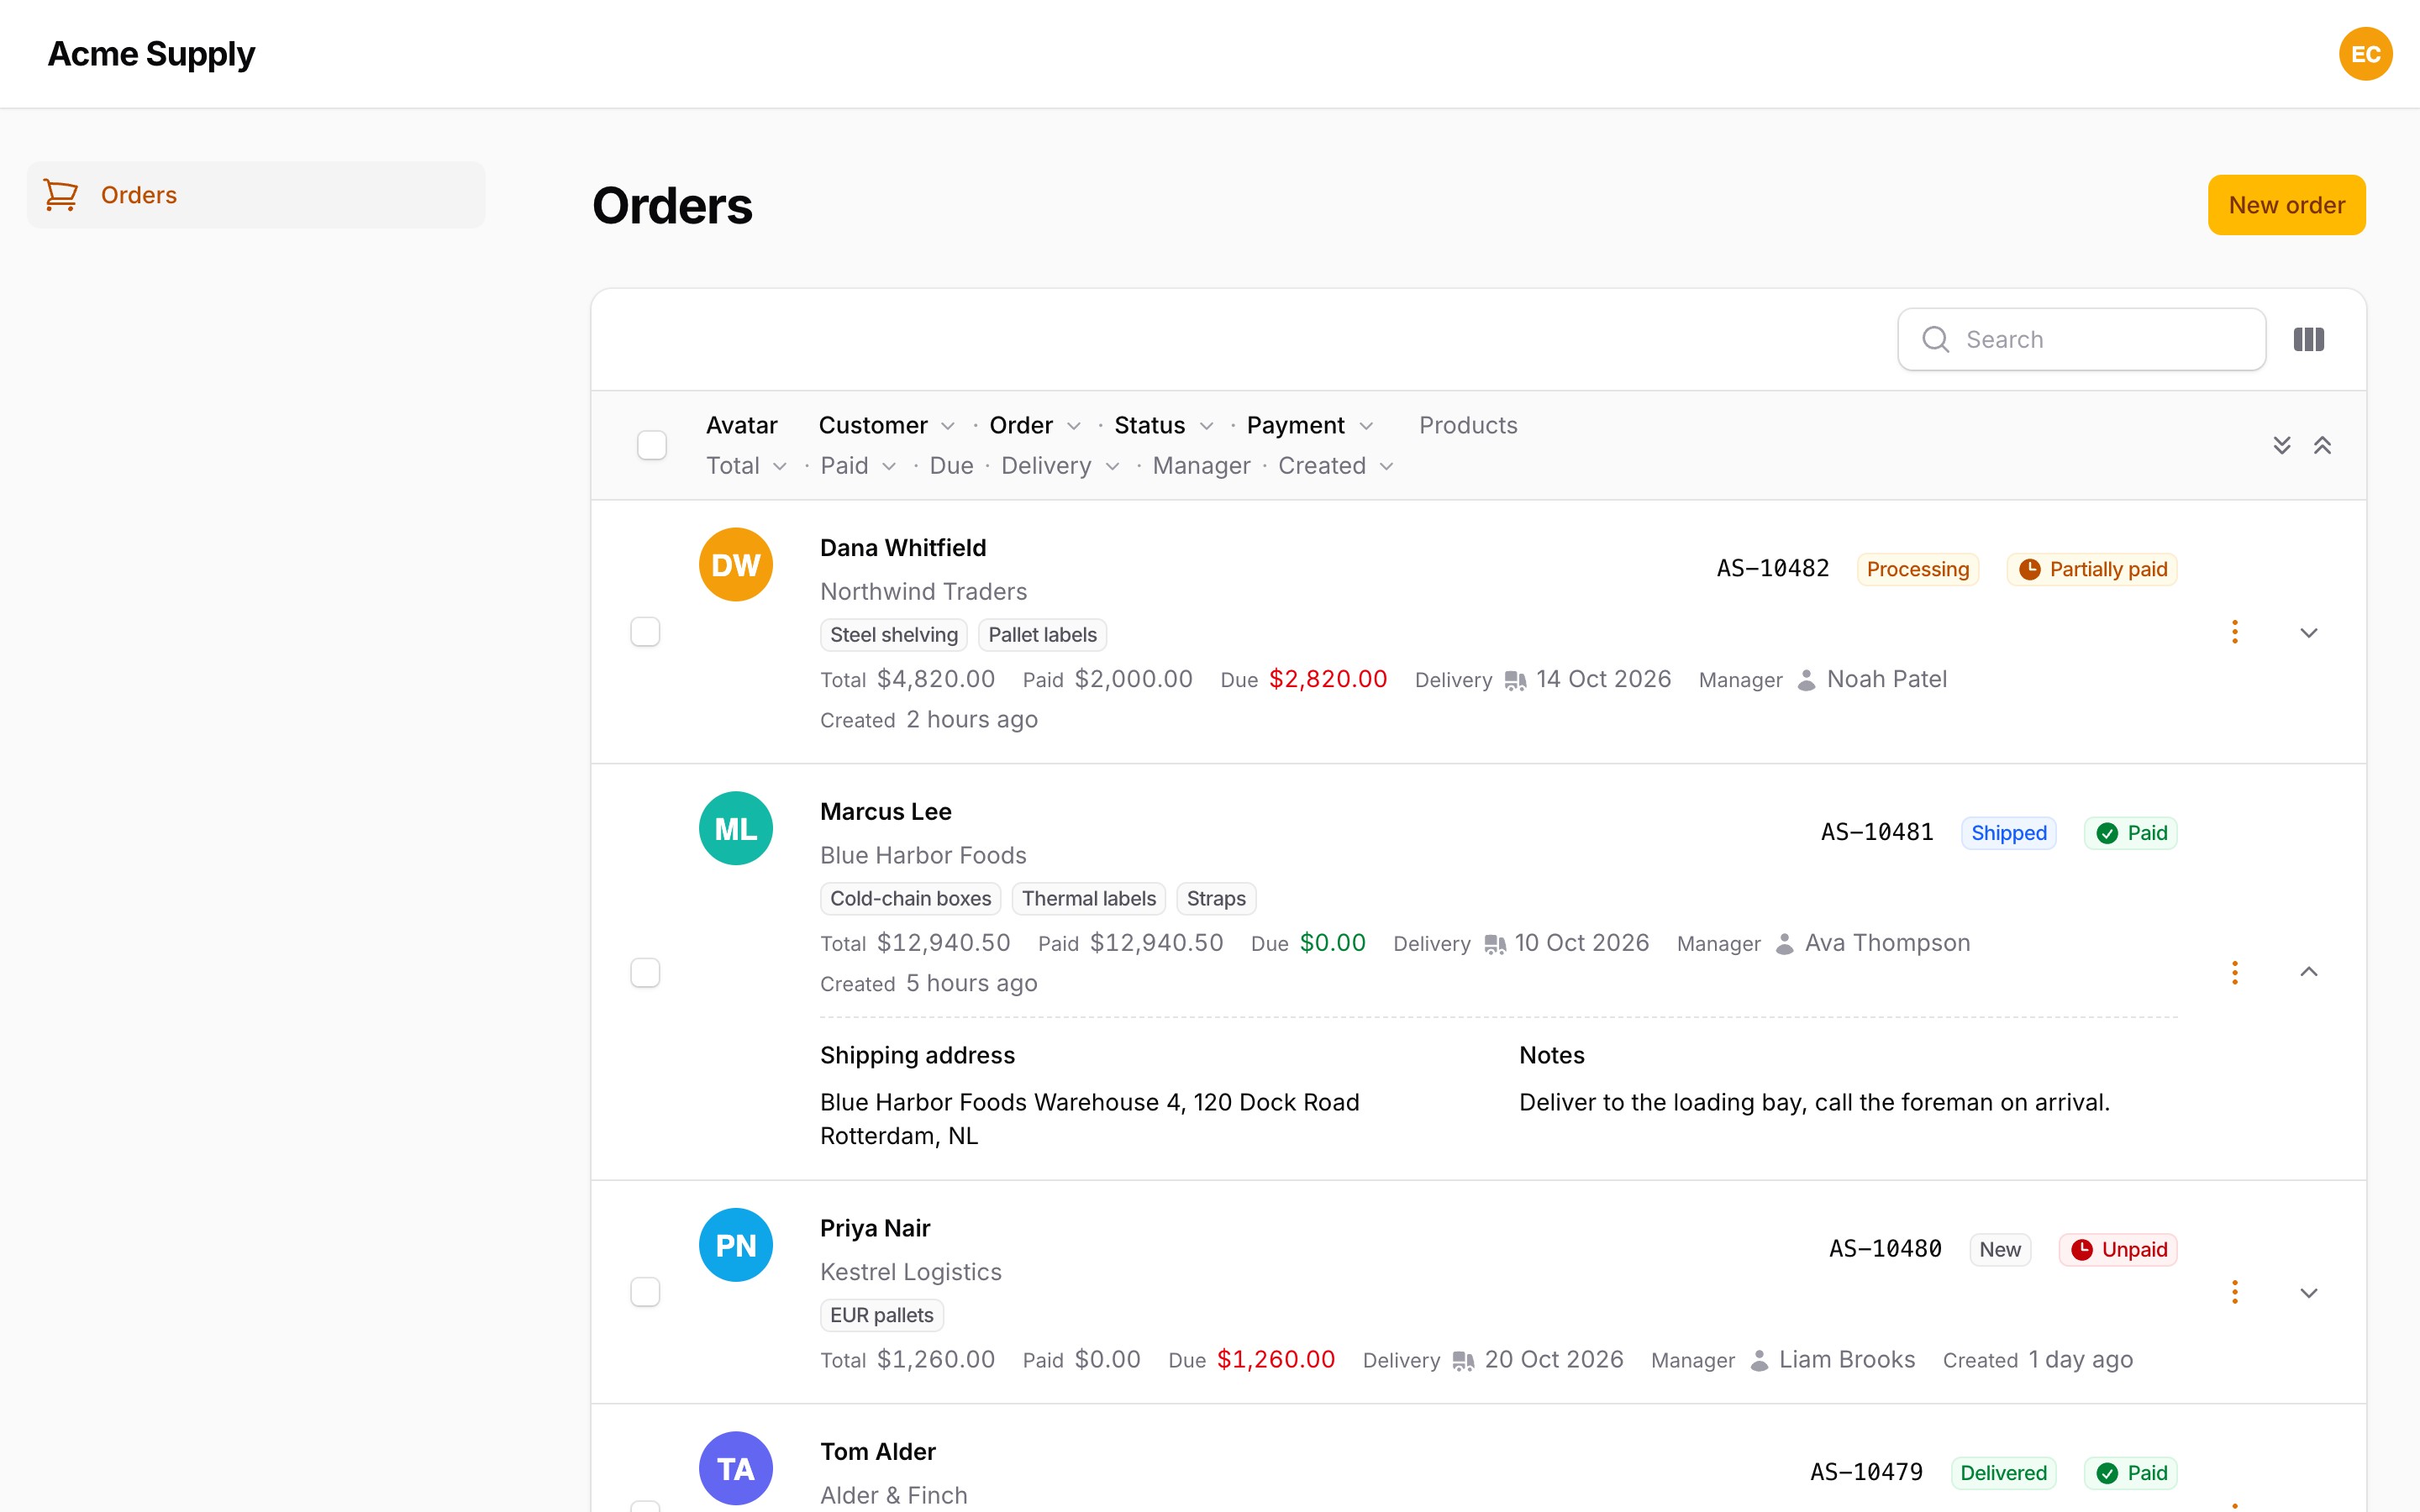Image resolution: width=2420 pixels, height=1512 pixels.
Task: Open the column toggle icon
Action: click(2309, 339)
